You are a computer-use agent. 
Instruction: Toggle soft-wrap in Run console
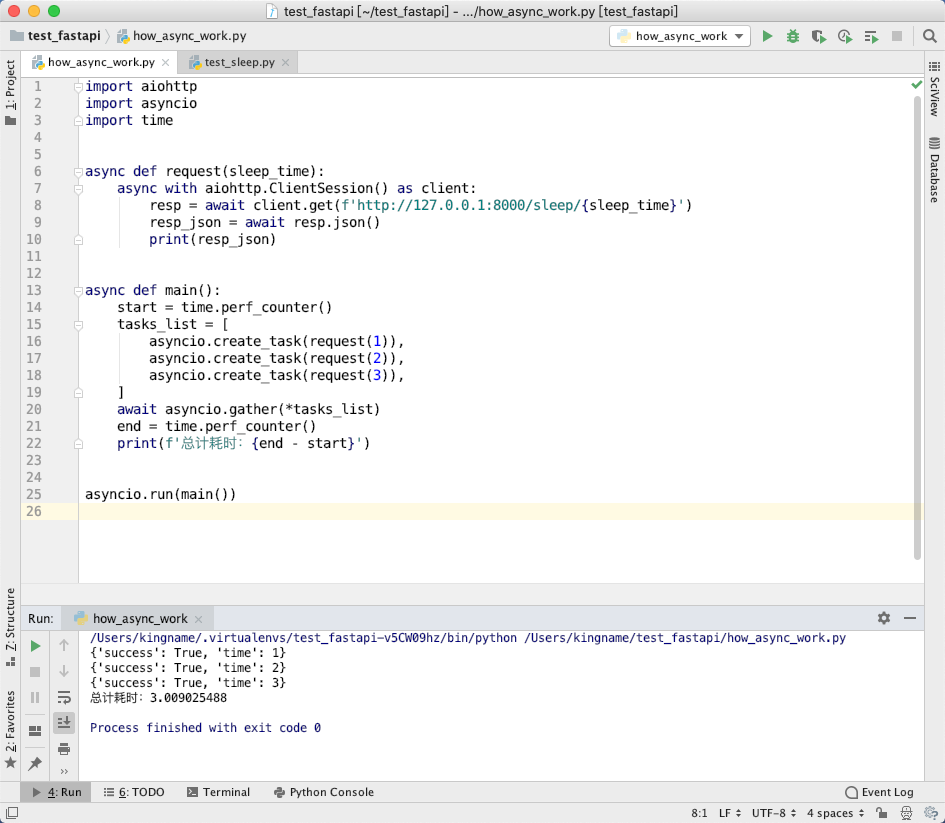pyautogui.click(x=64, y=698)
